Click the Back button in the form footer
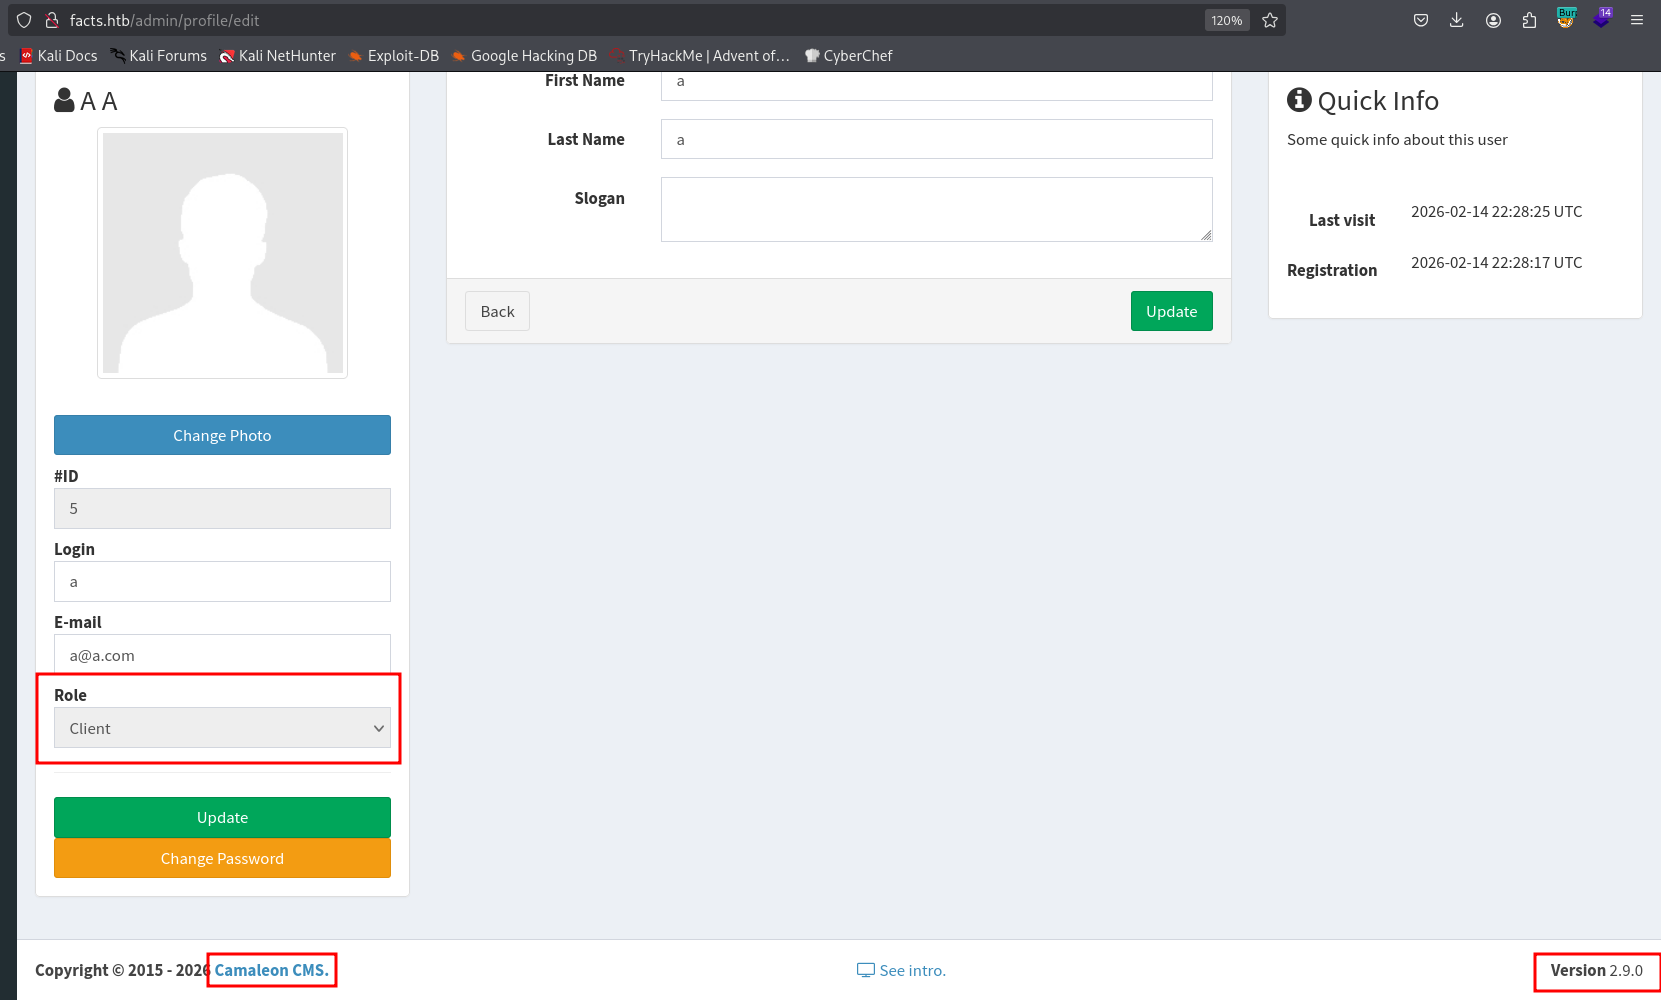The image size is (1661, 1000). click(x=497, y=311)
